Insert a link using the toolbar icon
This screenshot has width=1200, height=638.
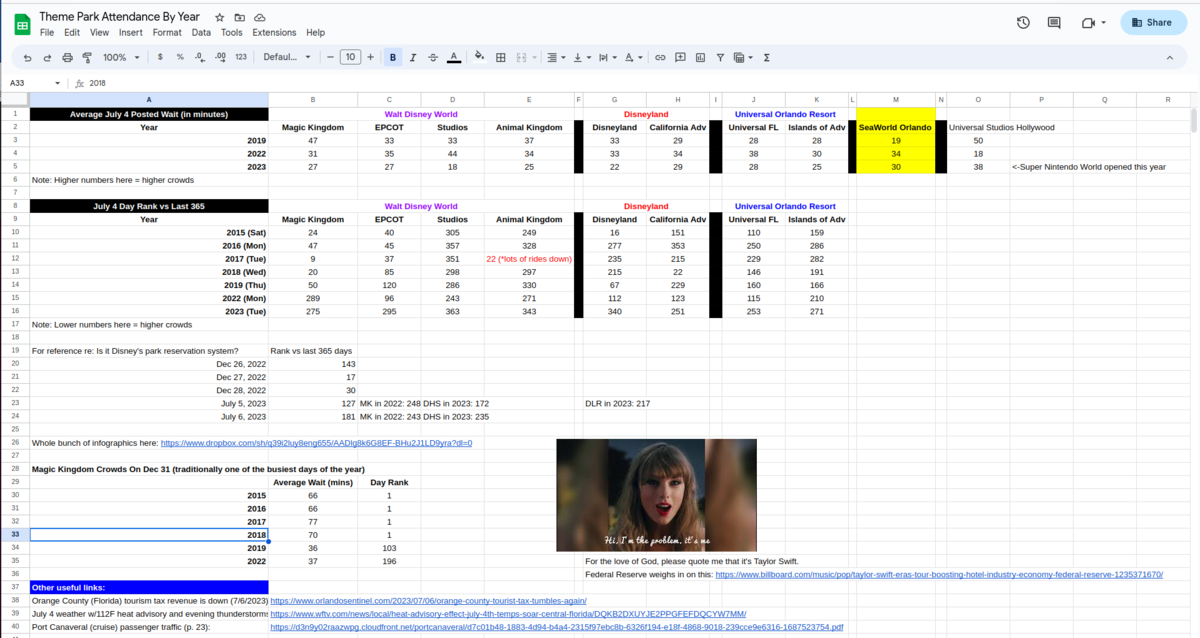(x=660, y=57)
